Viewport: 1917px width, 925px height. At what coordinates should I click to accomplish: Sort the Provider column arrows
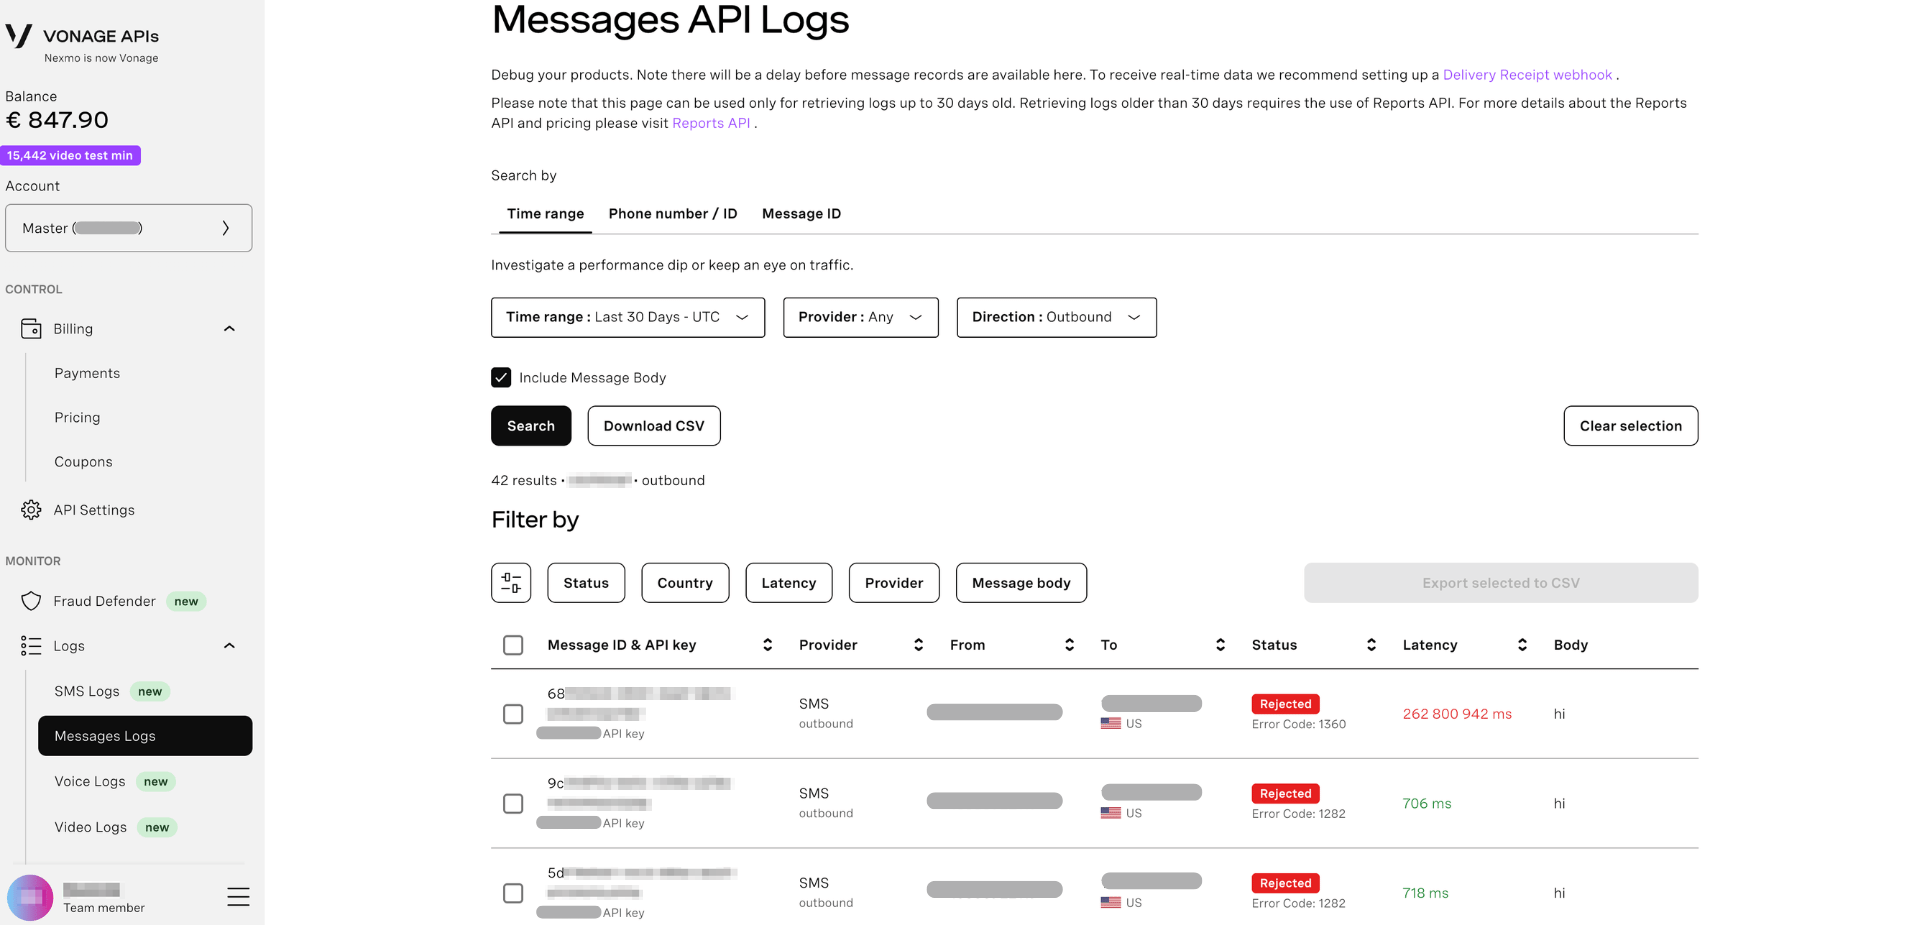[x=918, y=645]
